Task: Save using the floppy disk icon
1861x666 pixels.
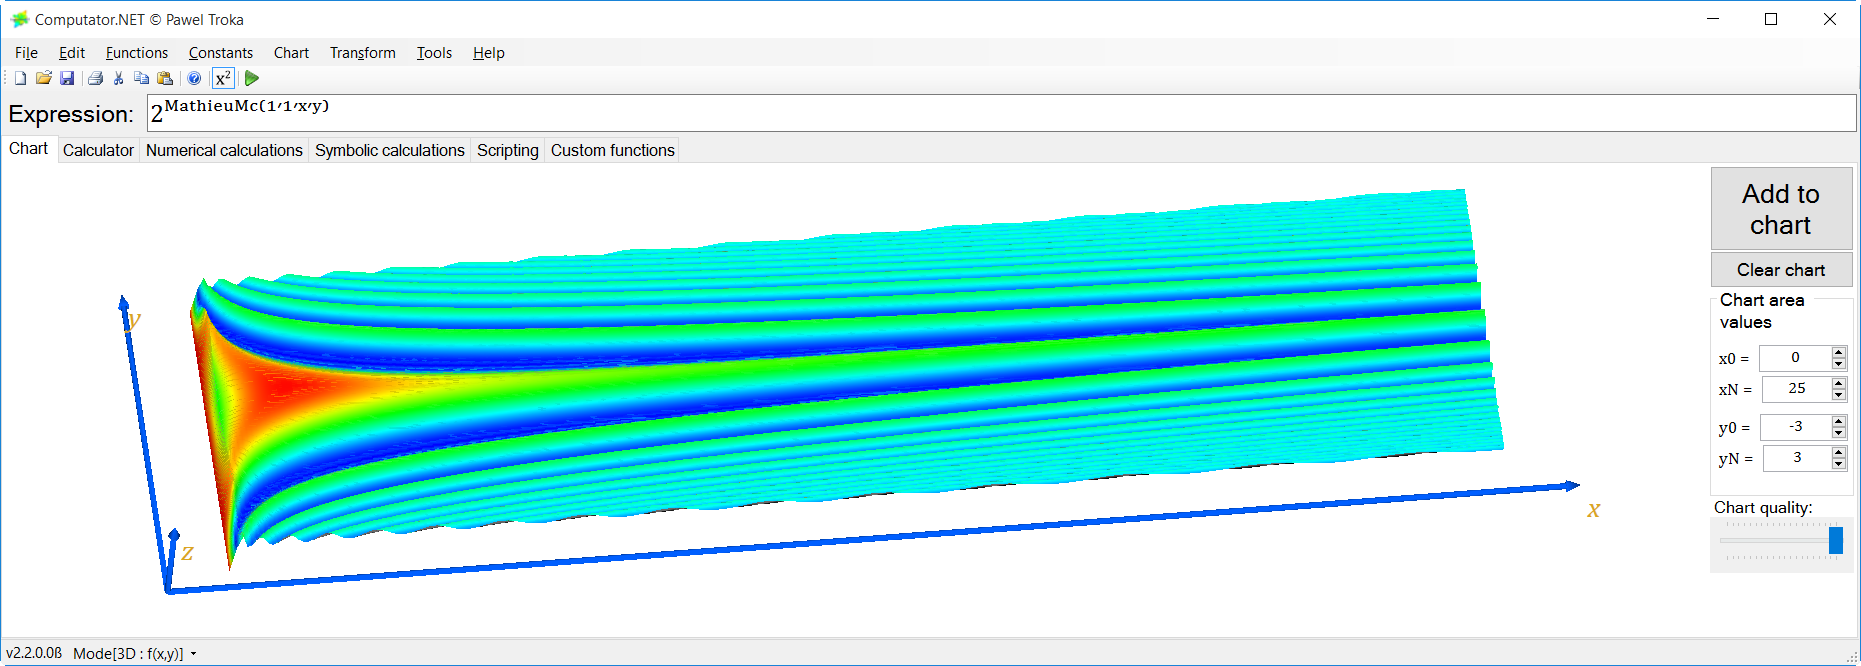Action: click(x=67, y=78)
